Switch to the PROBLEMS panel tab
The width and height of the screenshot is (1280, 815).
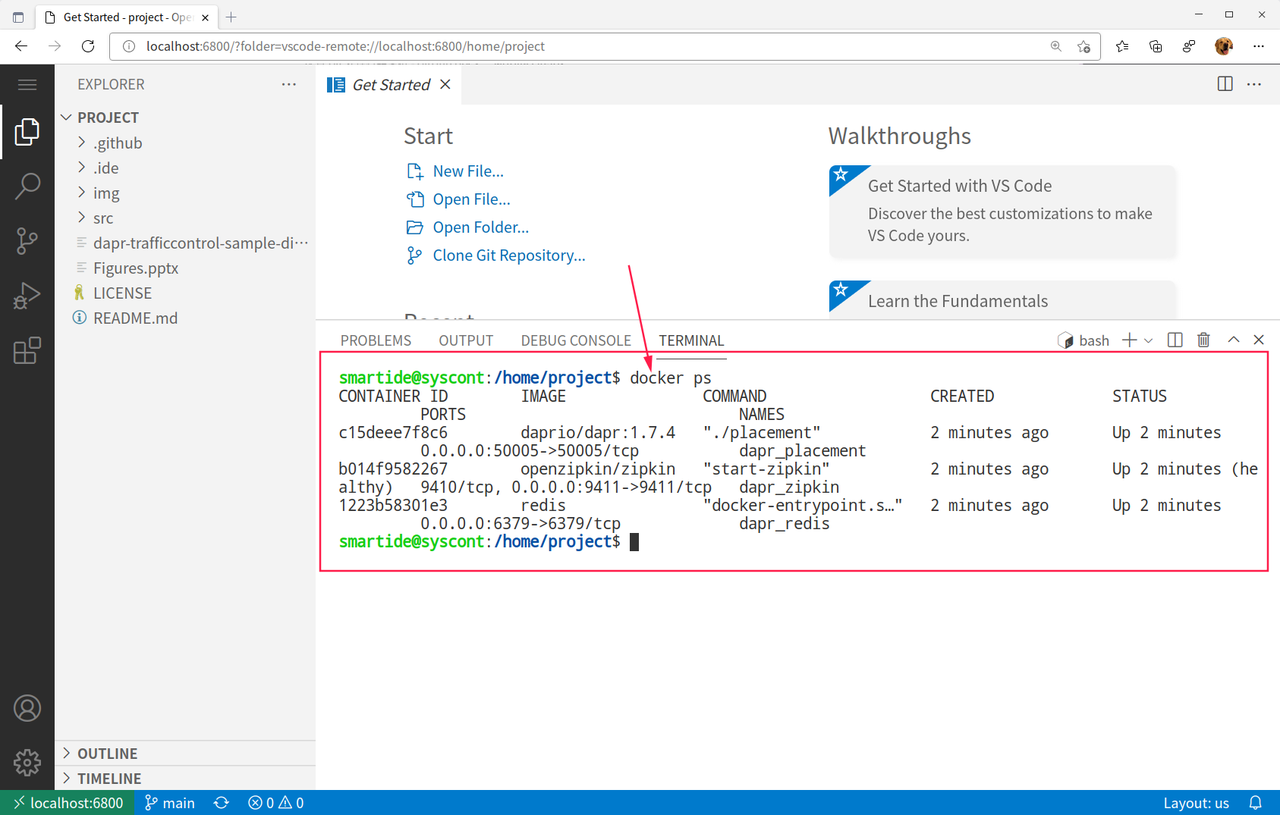375,340
